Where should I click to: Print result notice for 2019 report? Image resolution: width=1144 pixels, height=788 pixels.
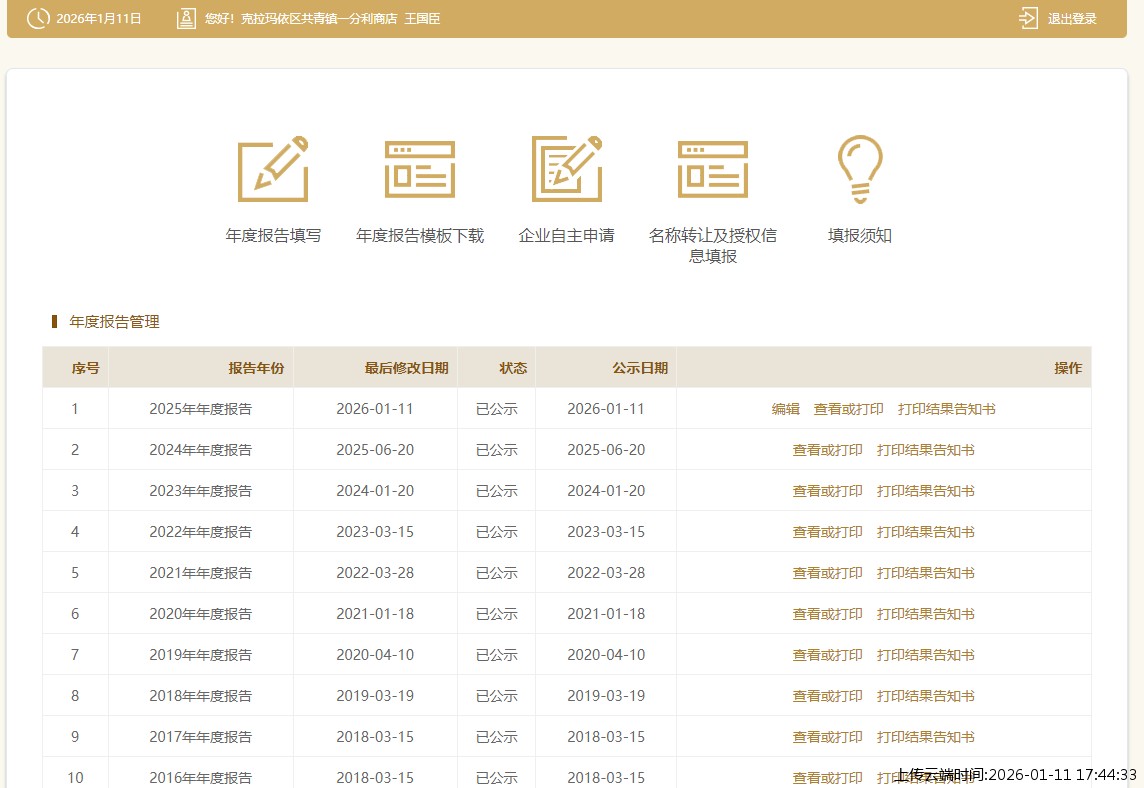click(x=925, y=655)
